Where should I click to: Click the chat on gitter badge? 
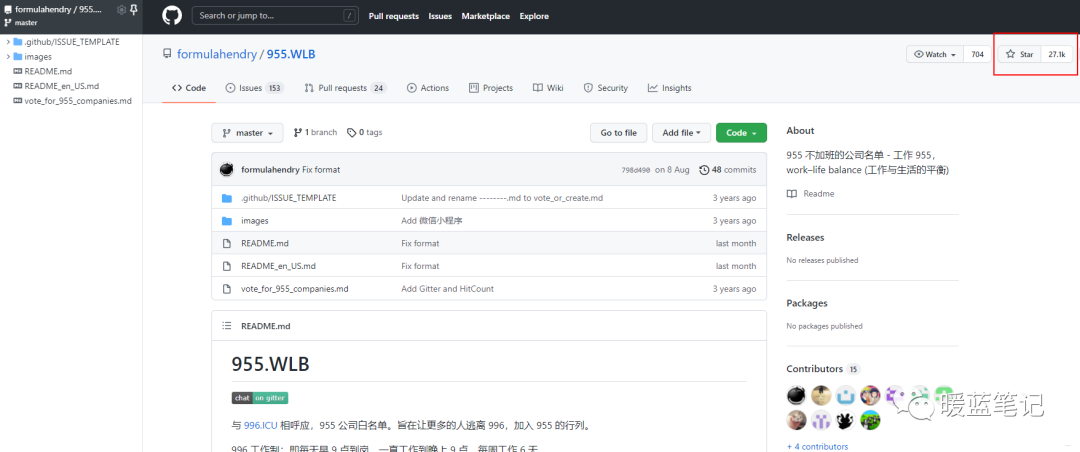[260, 398]
